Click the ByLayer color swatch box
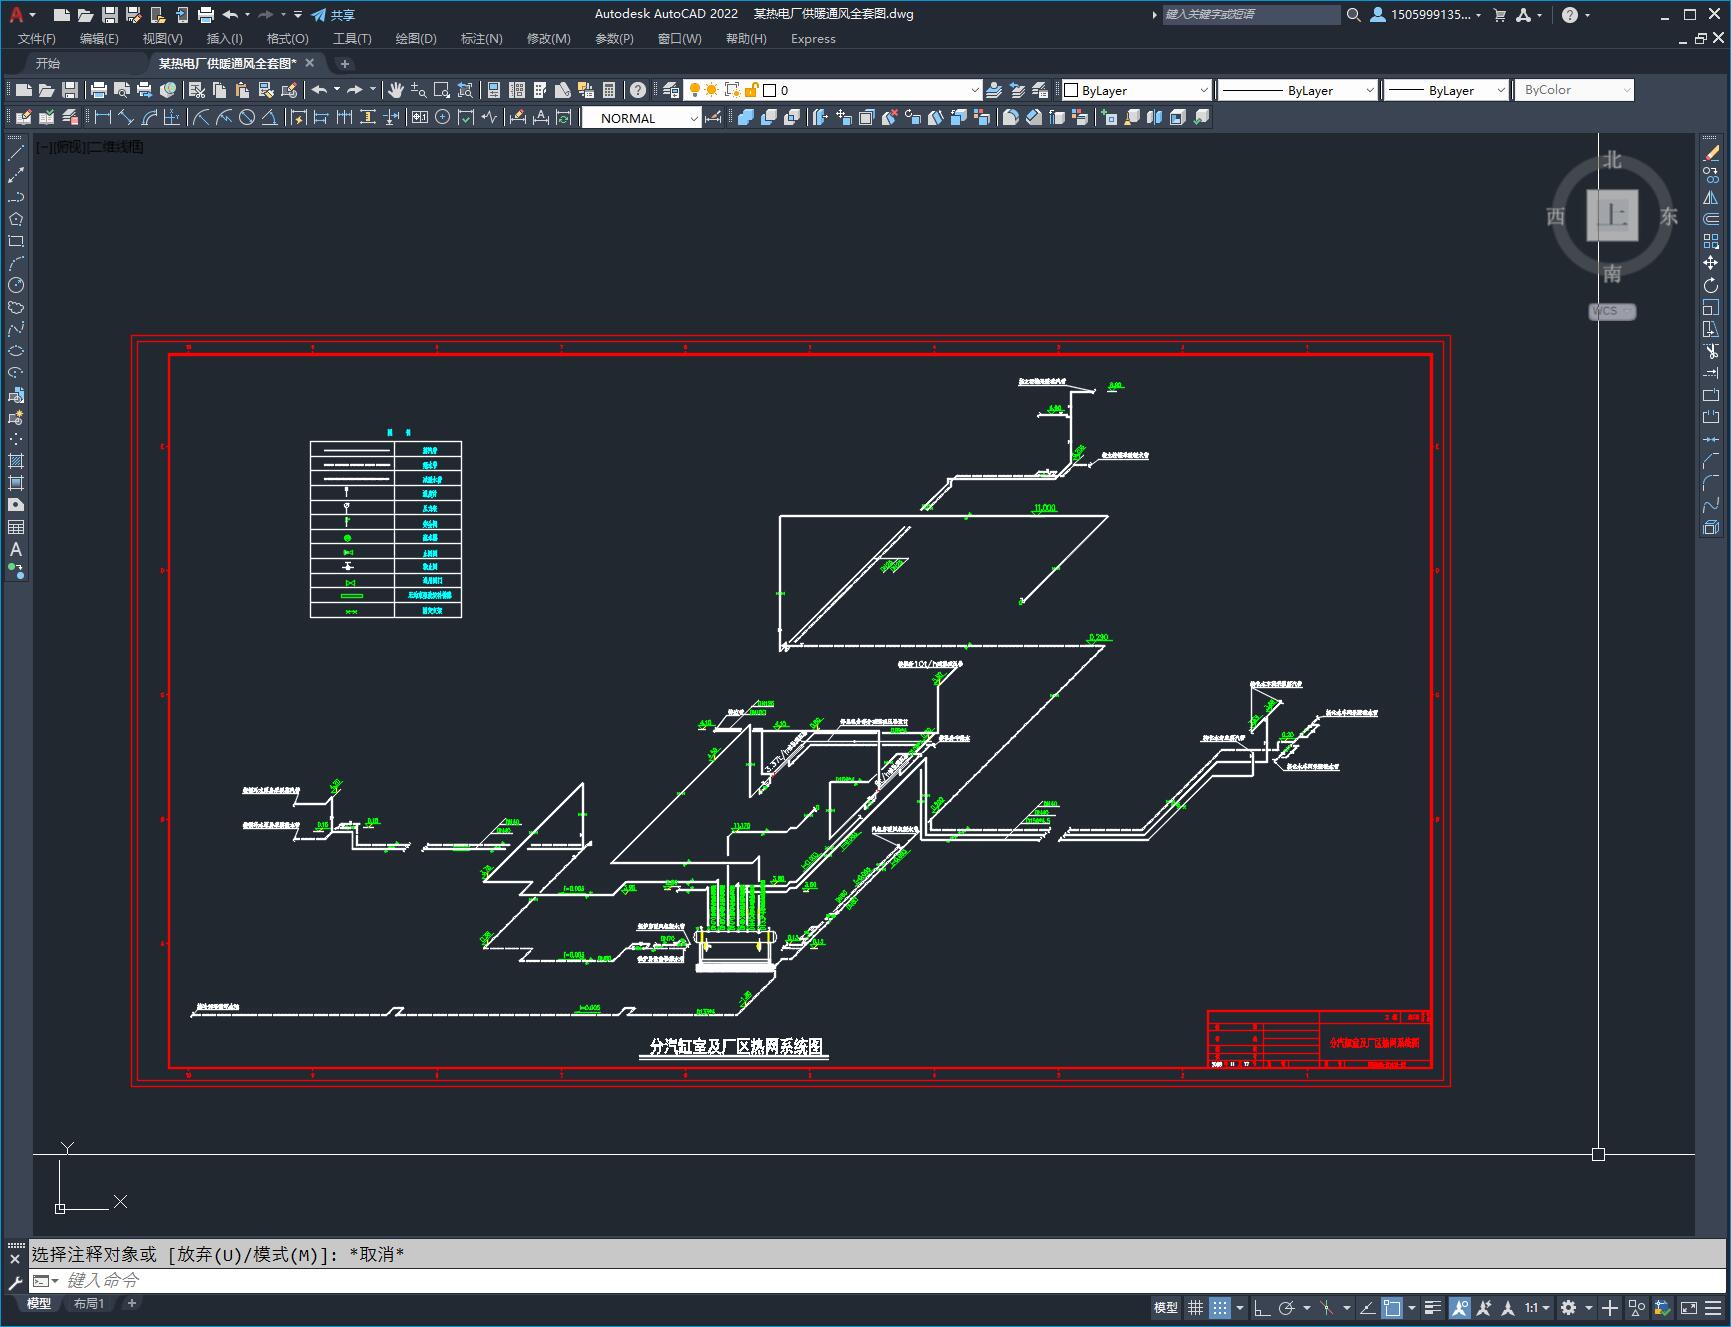The width and height of the screenshot is (1731, 1327). (x=1072, y=90)
